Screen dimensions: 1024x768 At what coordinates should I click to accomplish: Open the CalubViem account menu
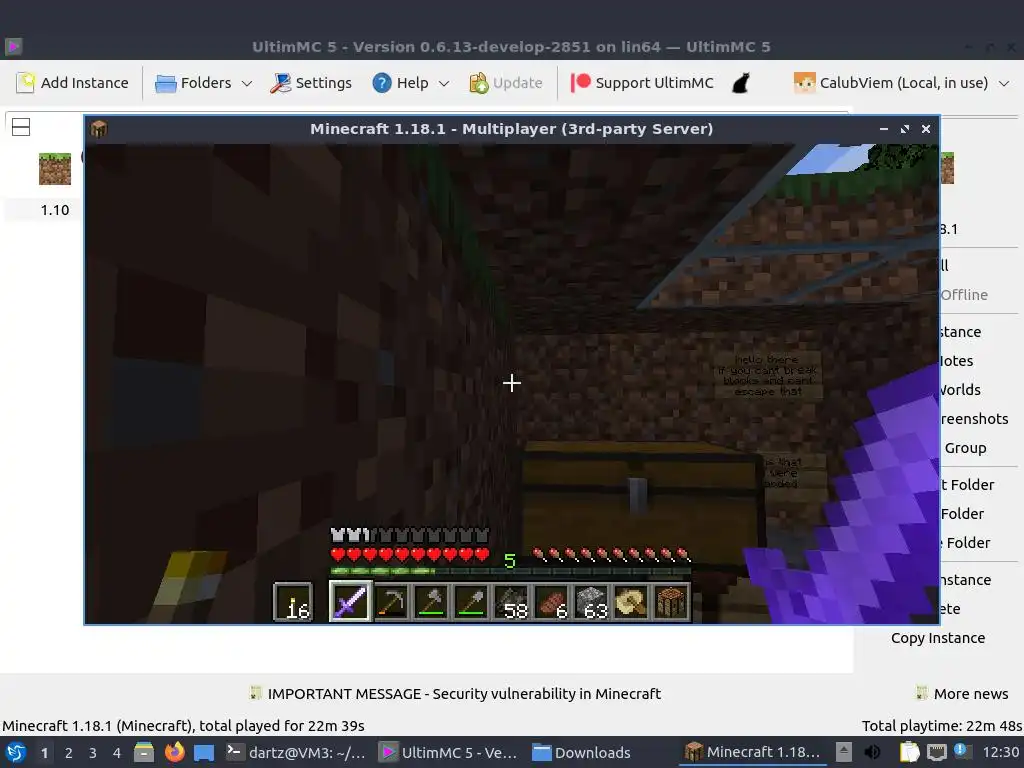pos(901,83)
